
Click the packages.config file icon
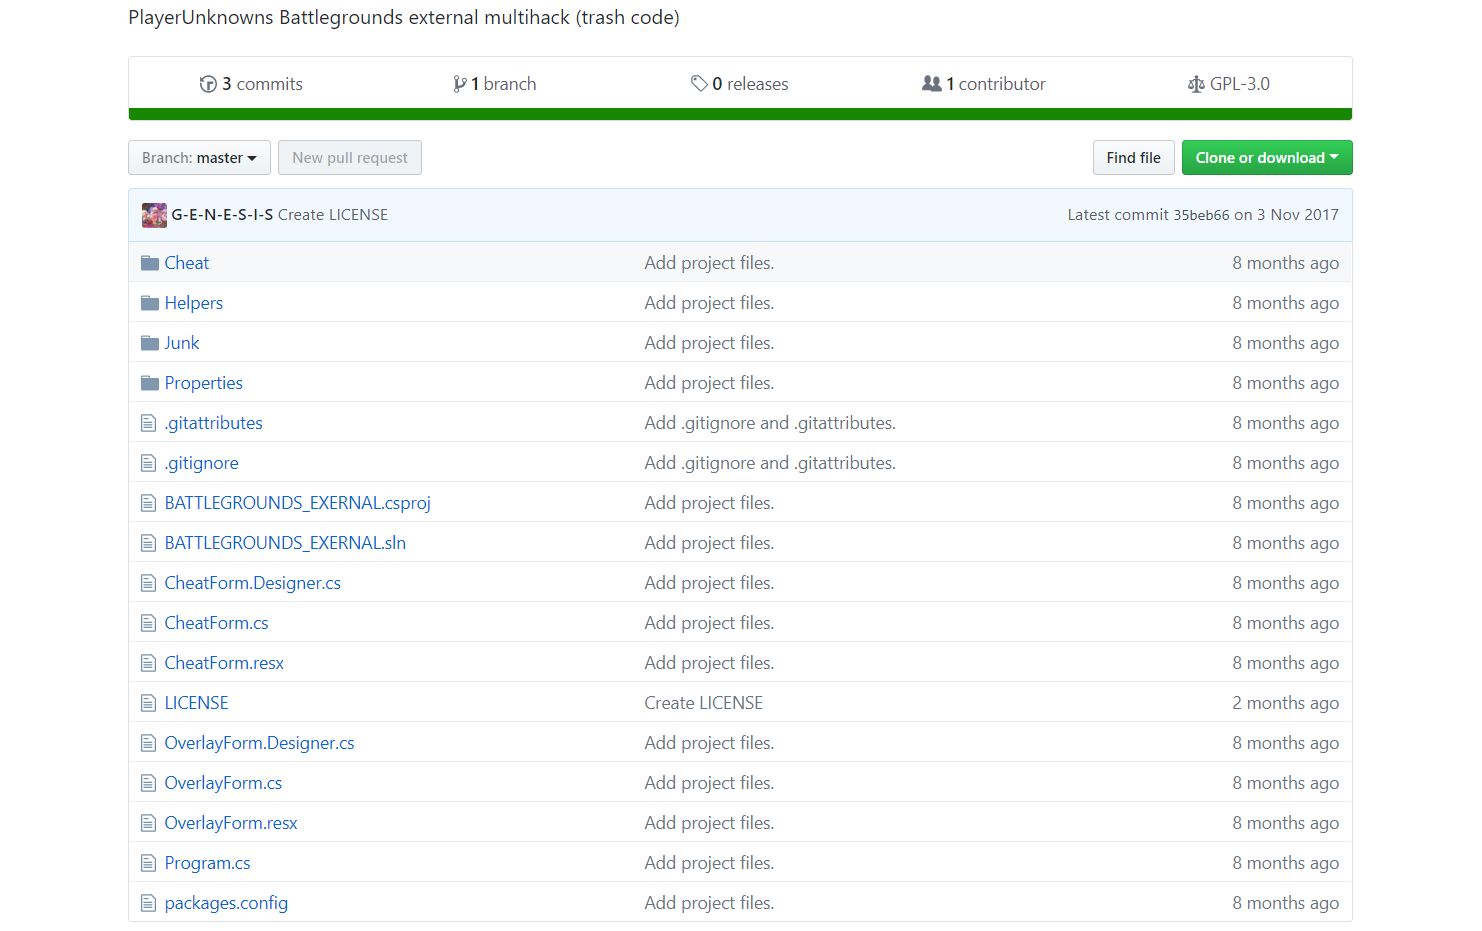(149, 903)
